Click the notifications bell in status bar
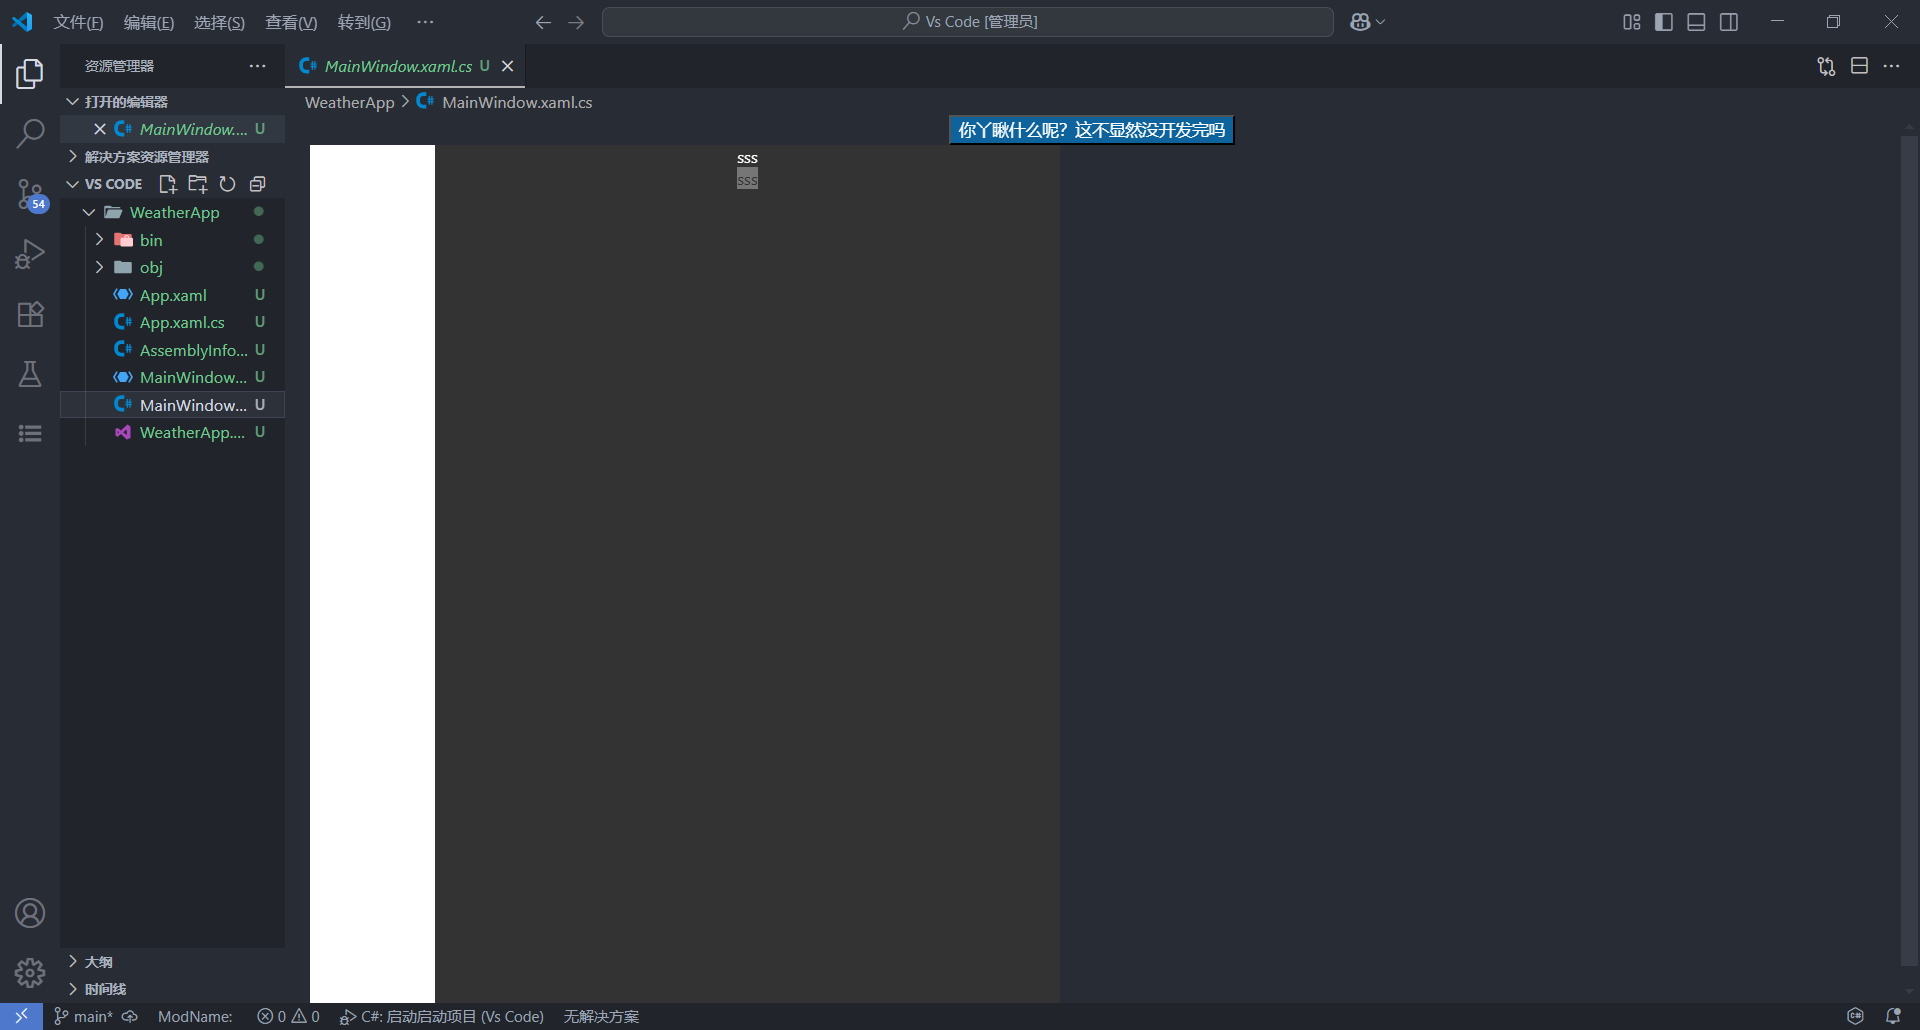Image resolution: width=1920 pixels, height=1030 pixels. click(1893, 1016)
